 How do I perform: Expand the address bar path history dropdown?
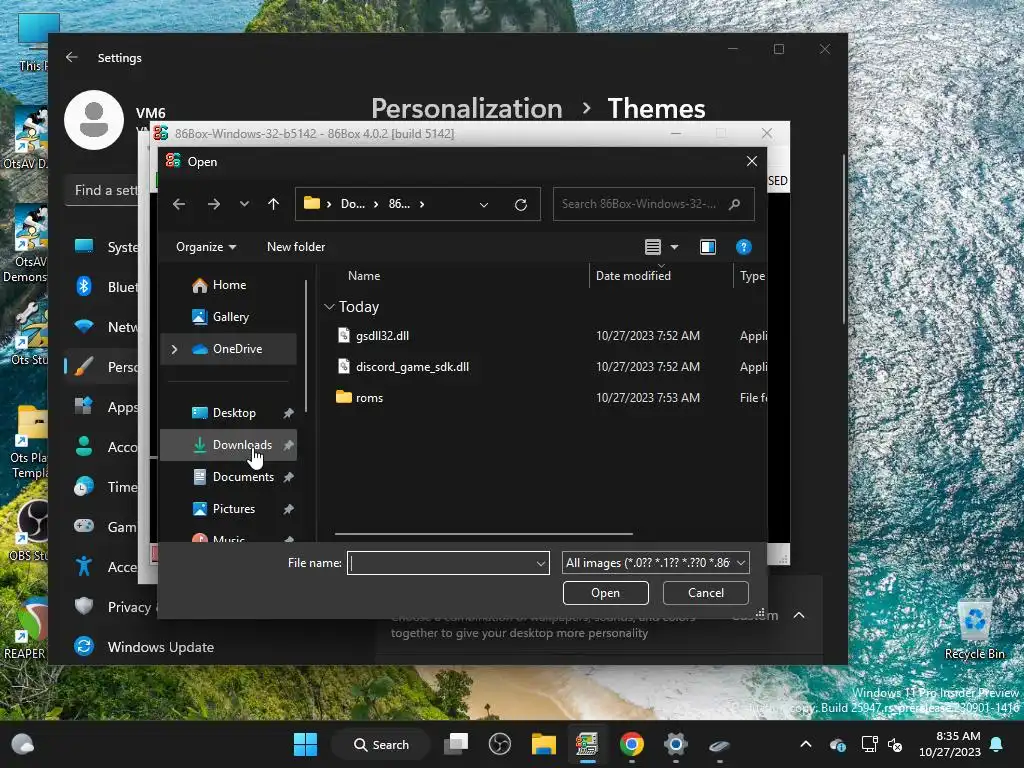pos(484,204)
